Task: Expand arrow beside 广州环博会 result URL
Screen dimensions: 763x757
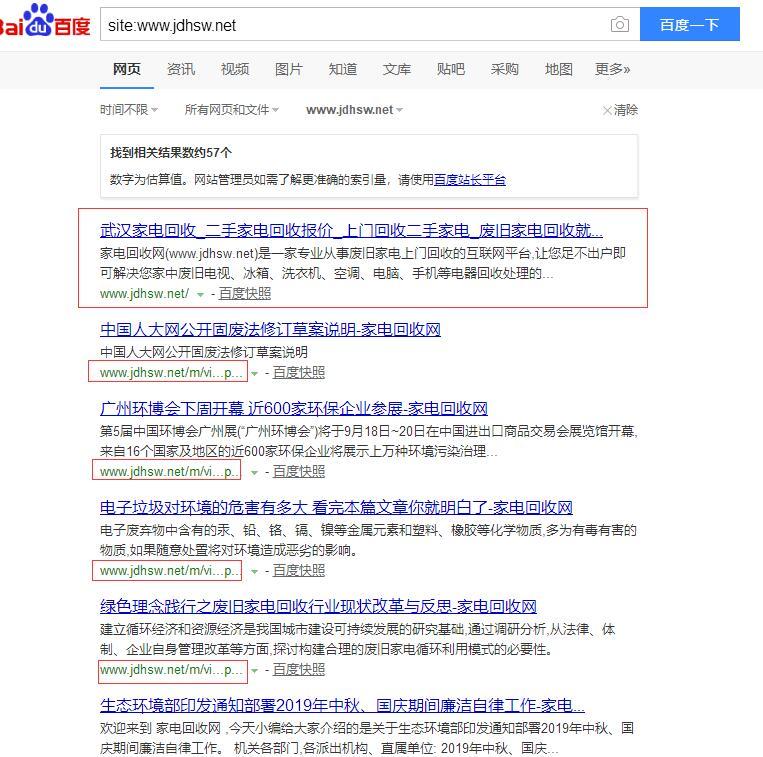Action: 254,472
